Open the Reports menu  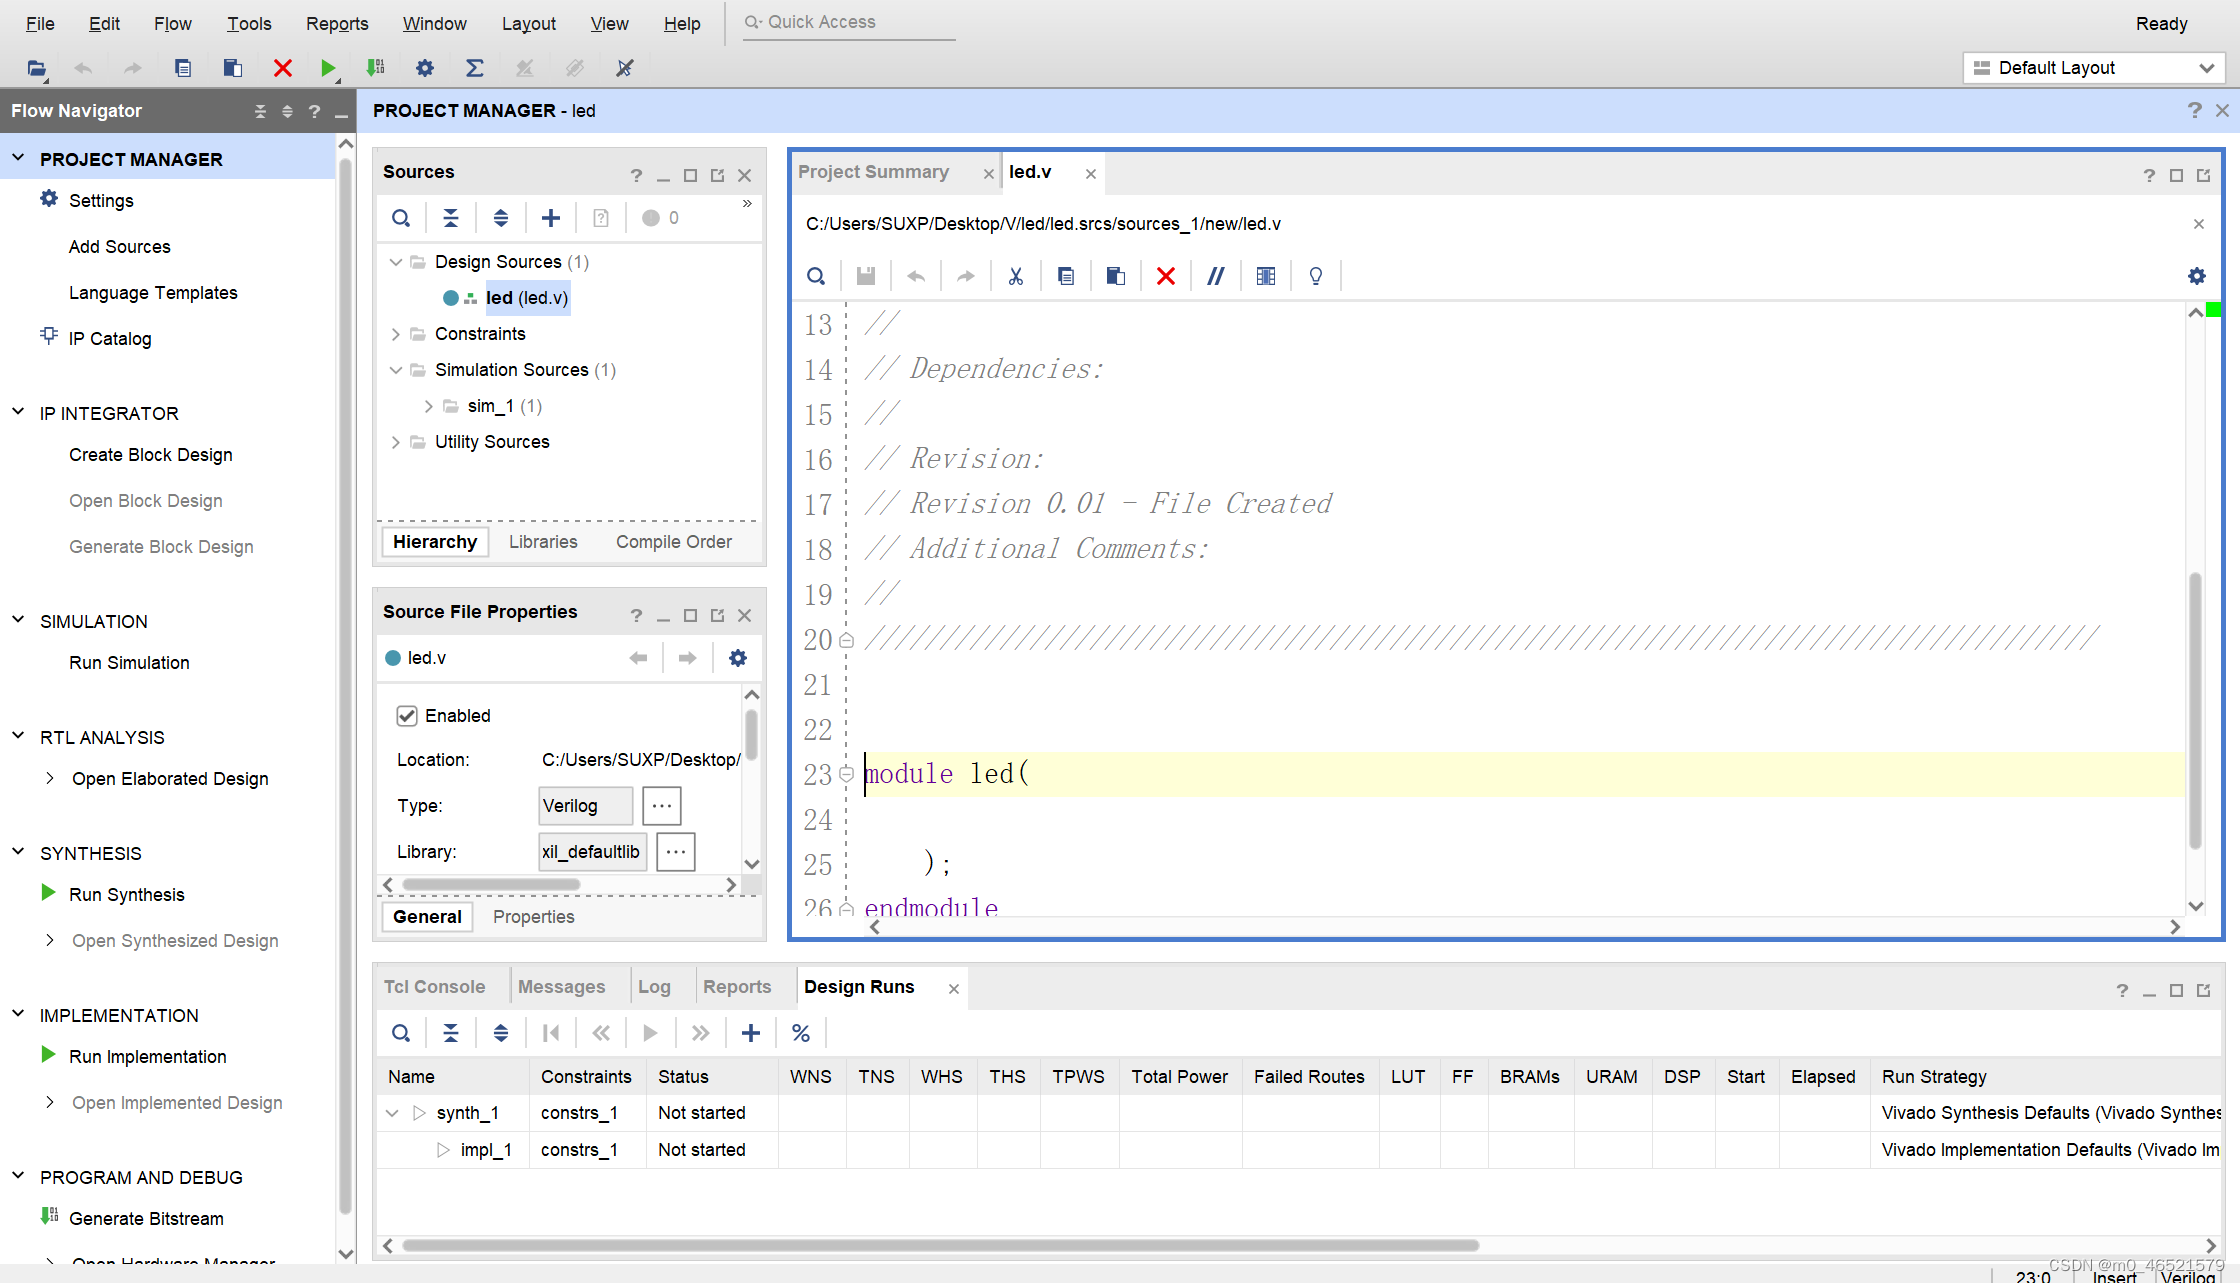coord(337,23)
